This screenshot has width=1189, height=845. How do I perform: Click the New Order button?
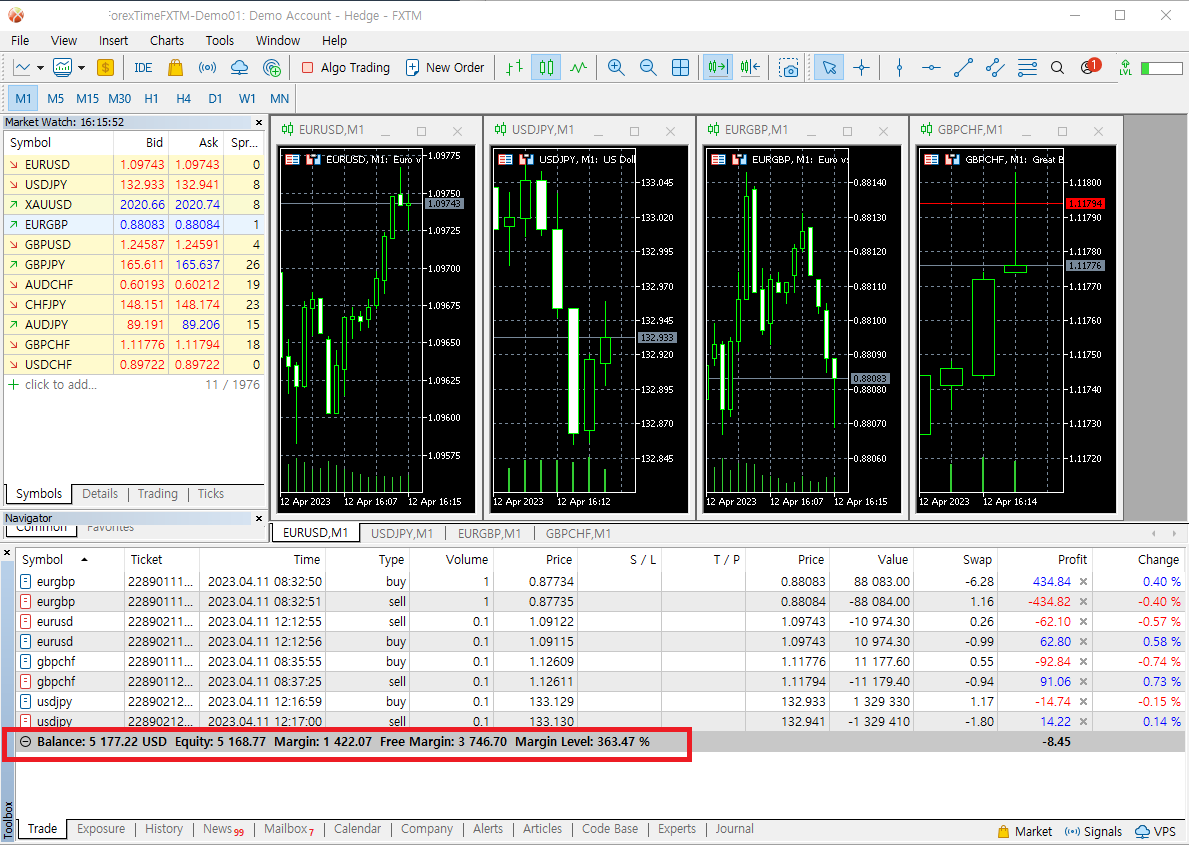point(445,68)
